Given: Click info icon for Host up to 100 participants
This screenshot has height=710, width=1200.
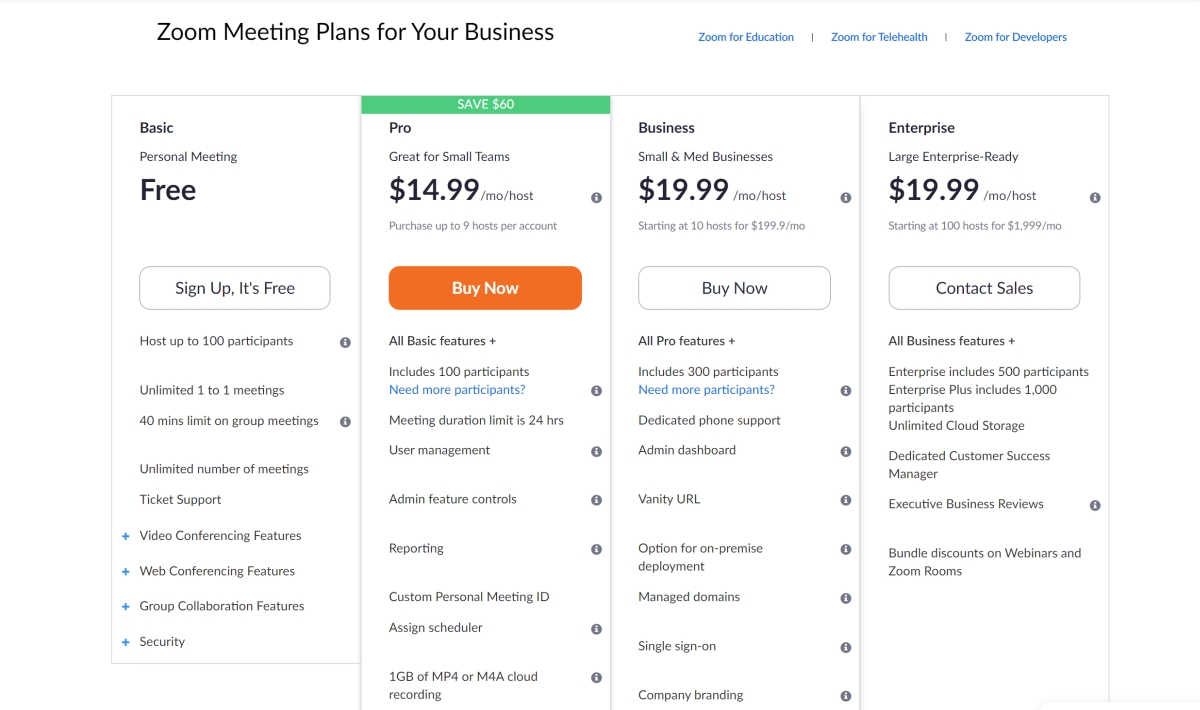Looking at the screenshot, I should [345, 342].
